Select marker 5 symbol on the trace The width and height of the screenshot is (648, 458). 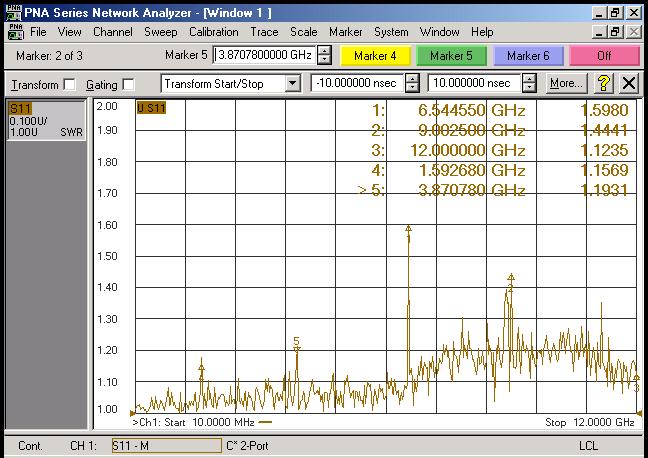(297, 345)
